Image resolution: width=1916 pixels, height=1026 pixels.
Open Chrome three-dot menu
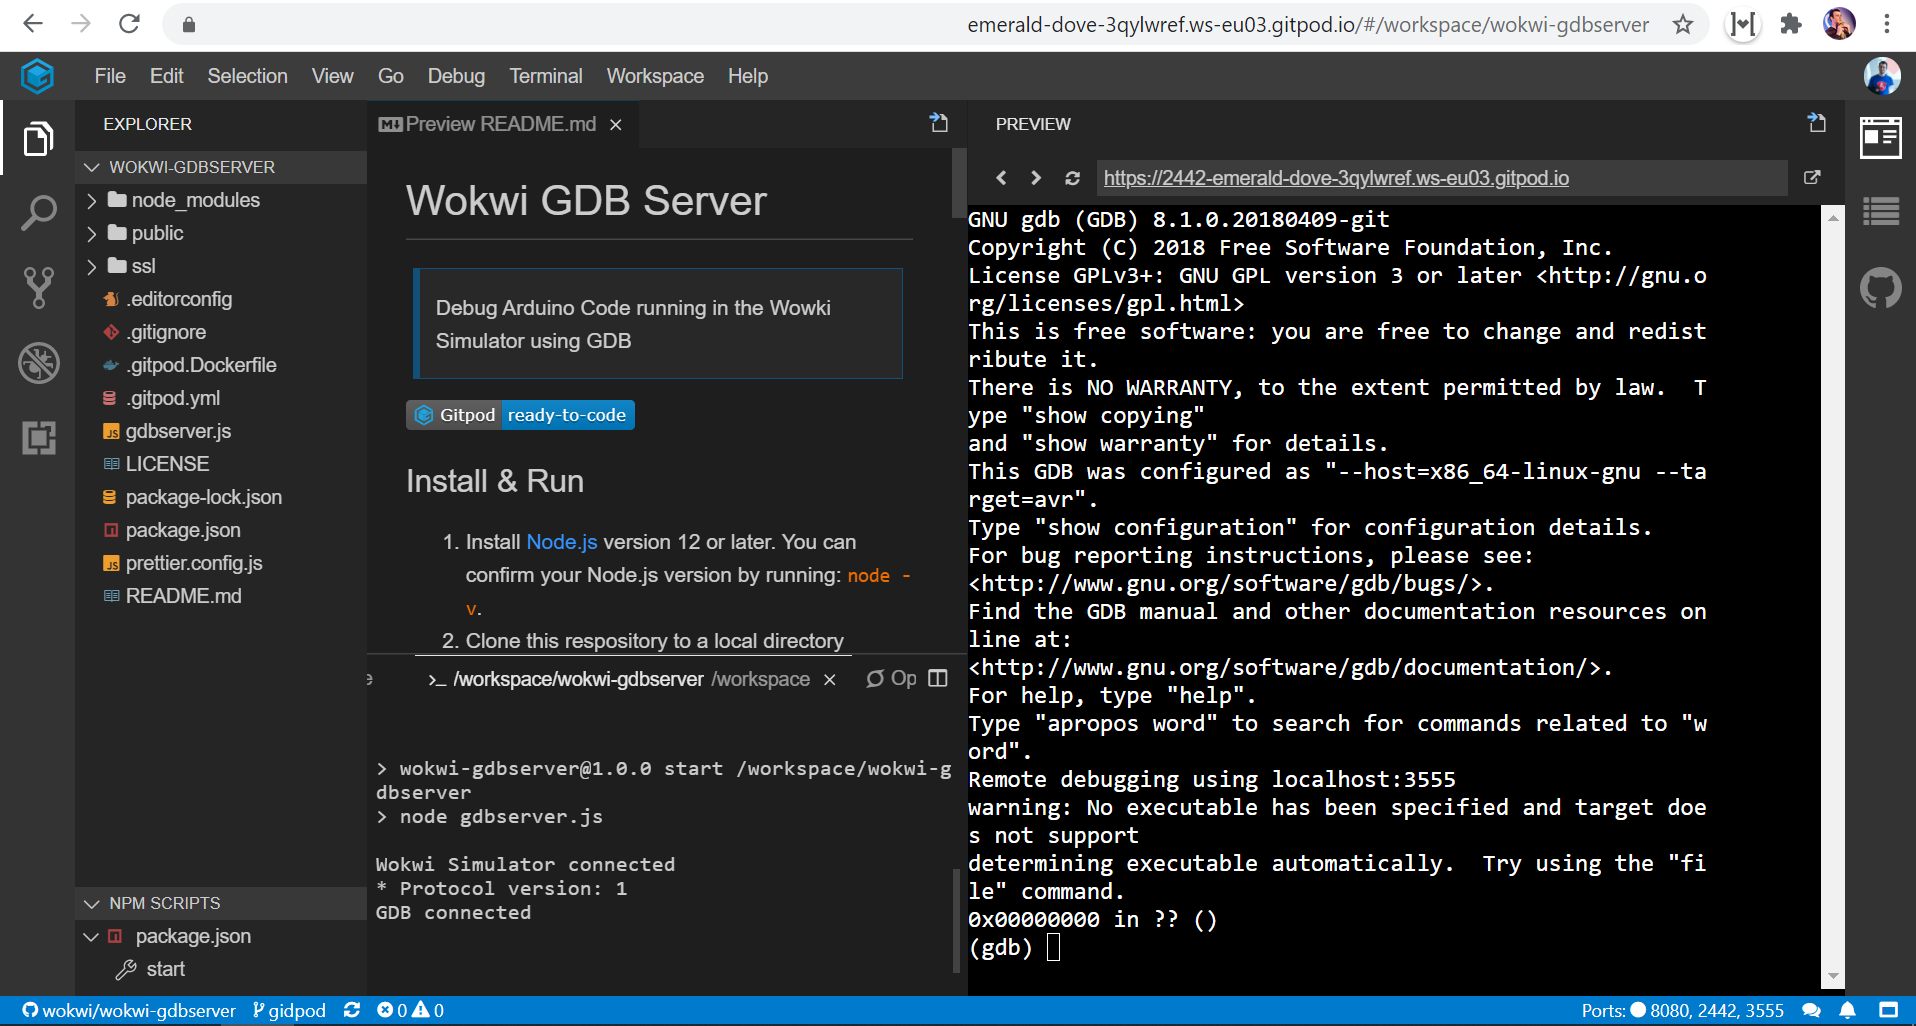1887,24
